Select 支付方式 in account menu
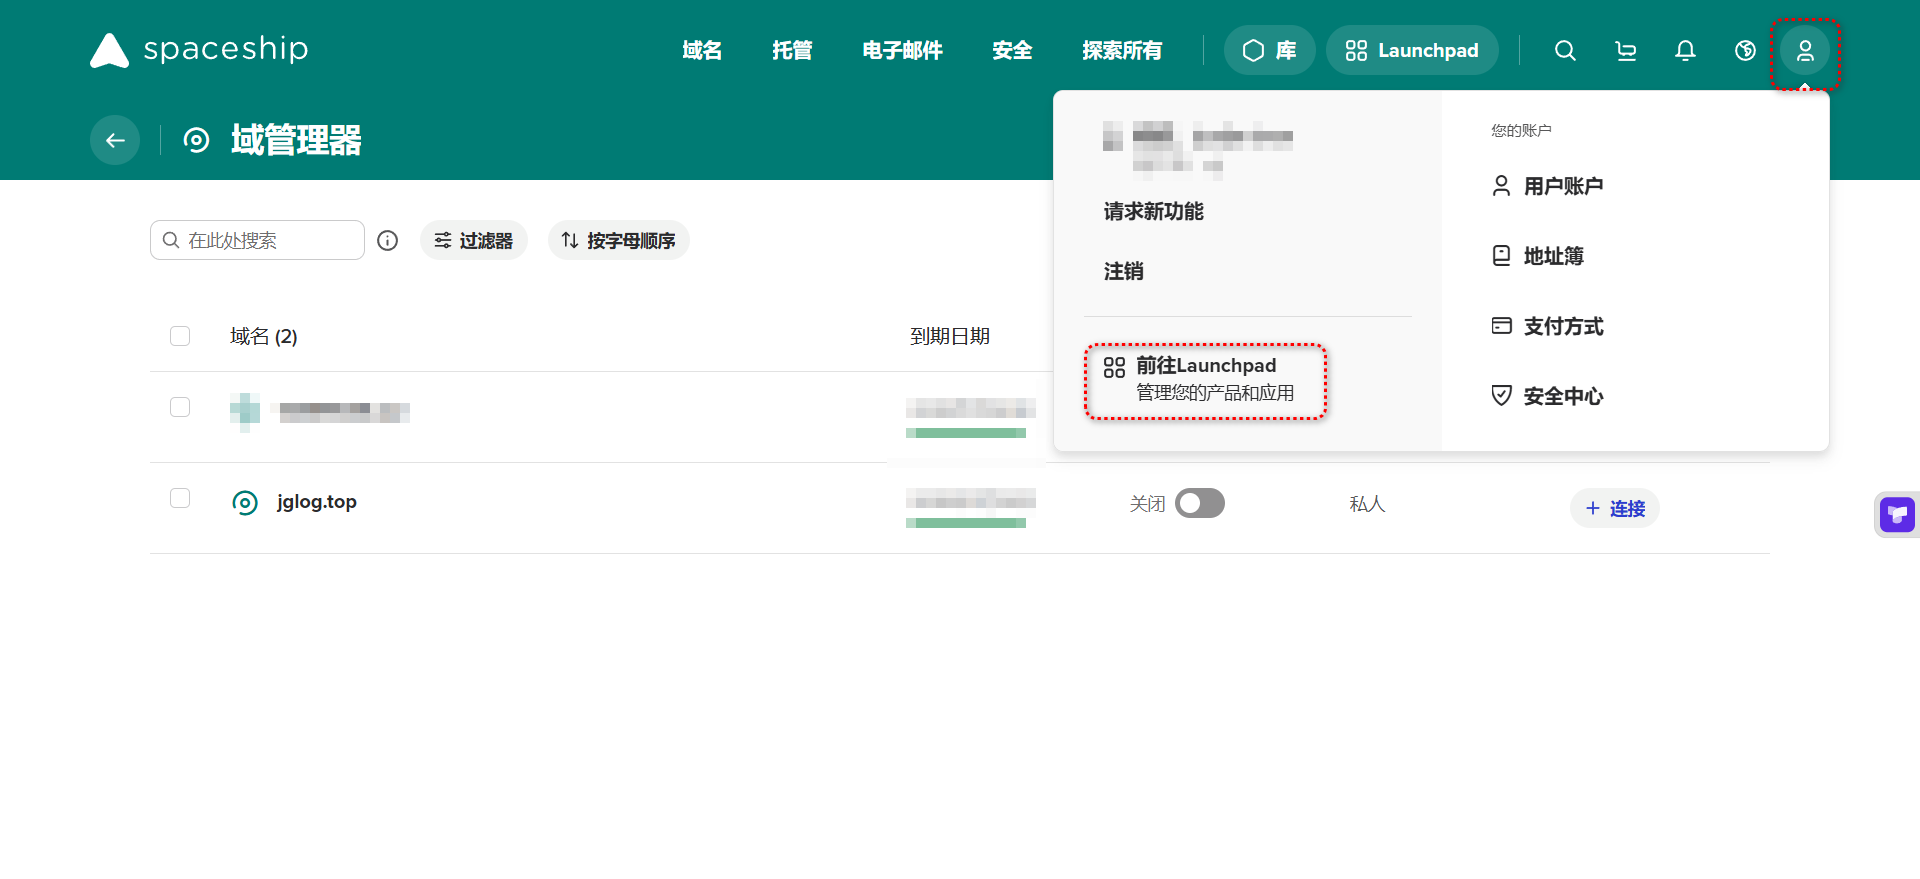 pyautogui.click(x=1562, y=326)
